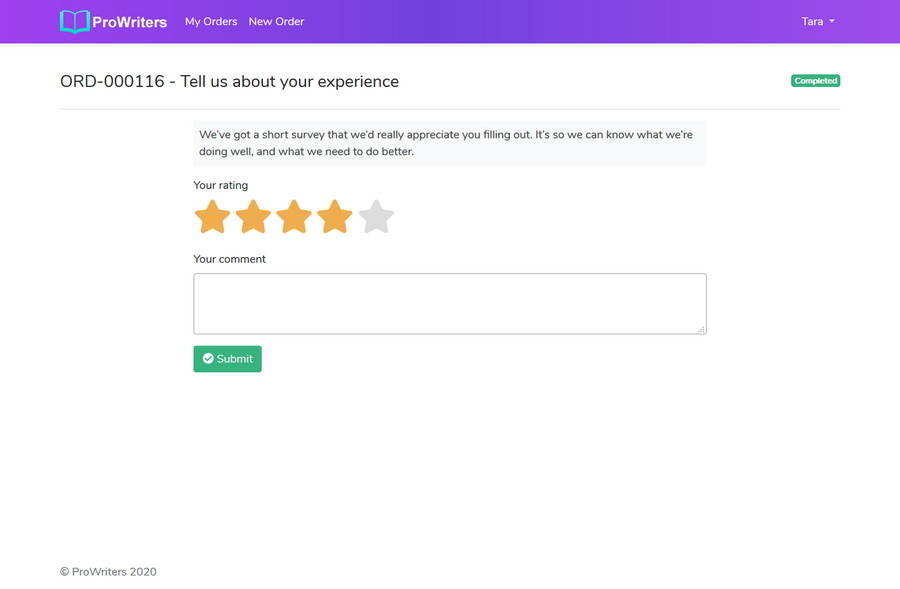
Task: Click the checkmark icon inside the Submit button
Action: tap(206, 358)
